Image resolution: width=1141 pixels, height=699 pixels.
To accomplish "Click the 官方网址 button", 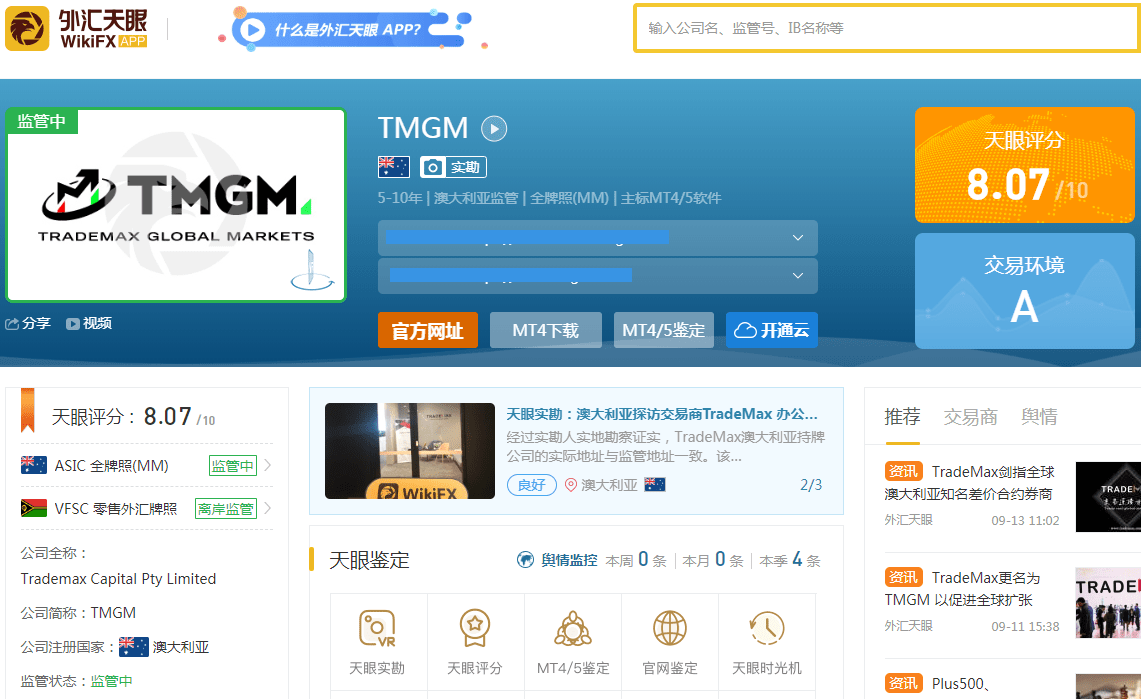I will pyautogui.click(x=428, y=330).
